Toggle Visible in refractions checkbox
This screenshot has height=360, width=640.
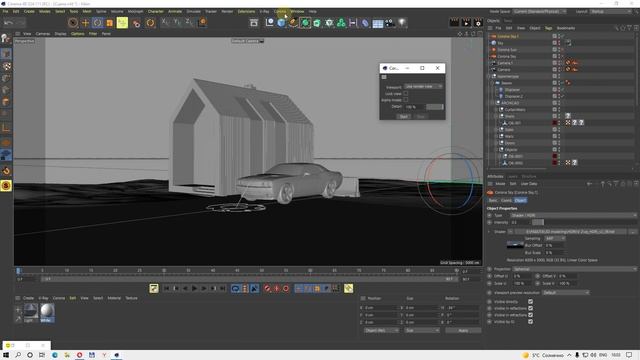[x=530, y=315]
